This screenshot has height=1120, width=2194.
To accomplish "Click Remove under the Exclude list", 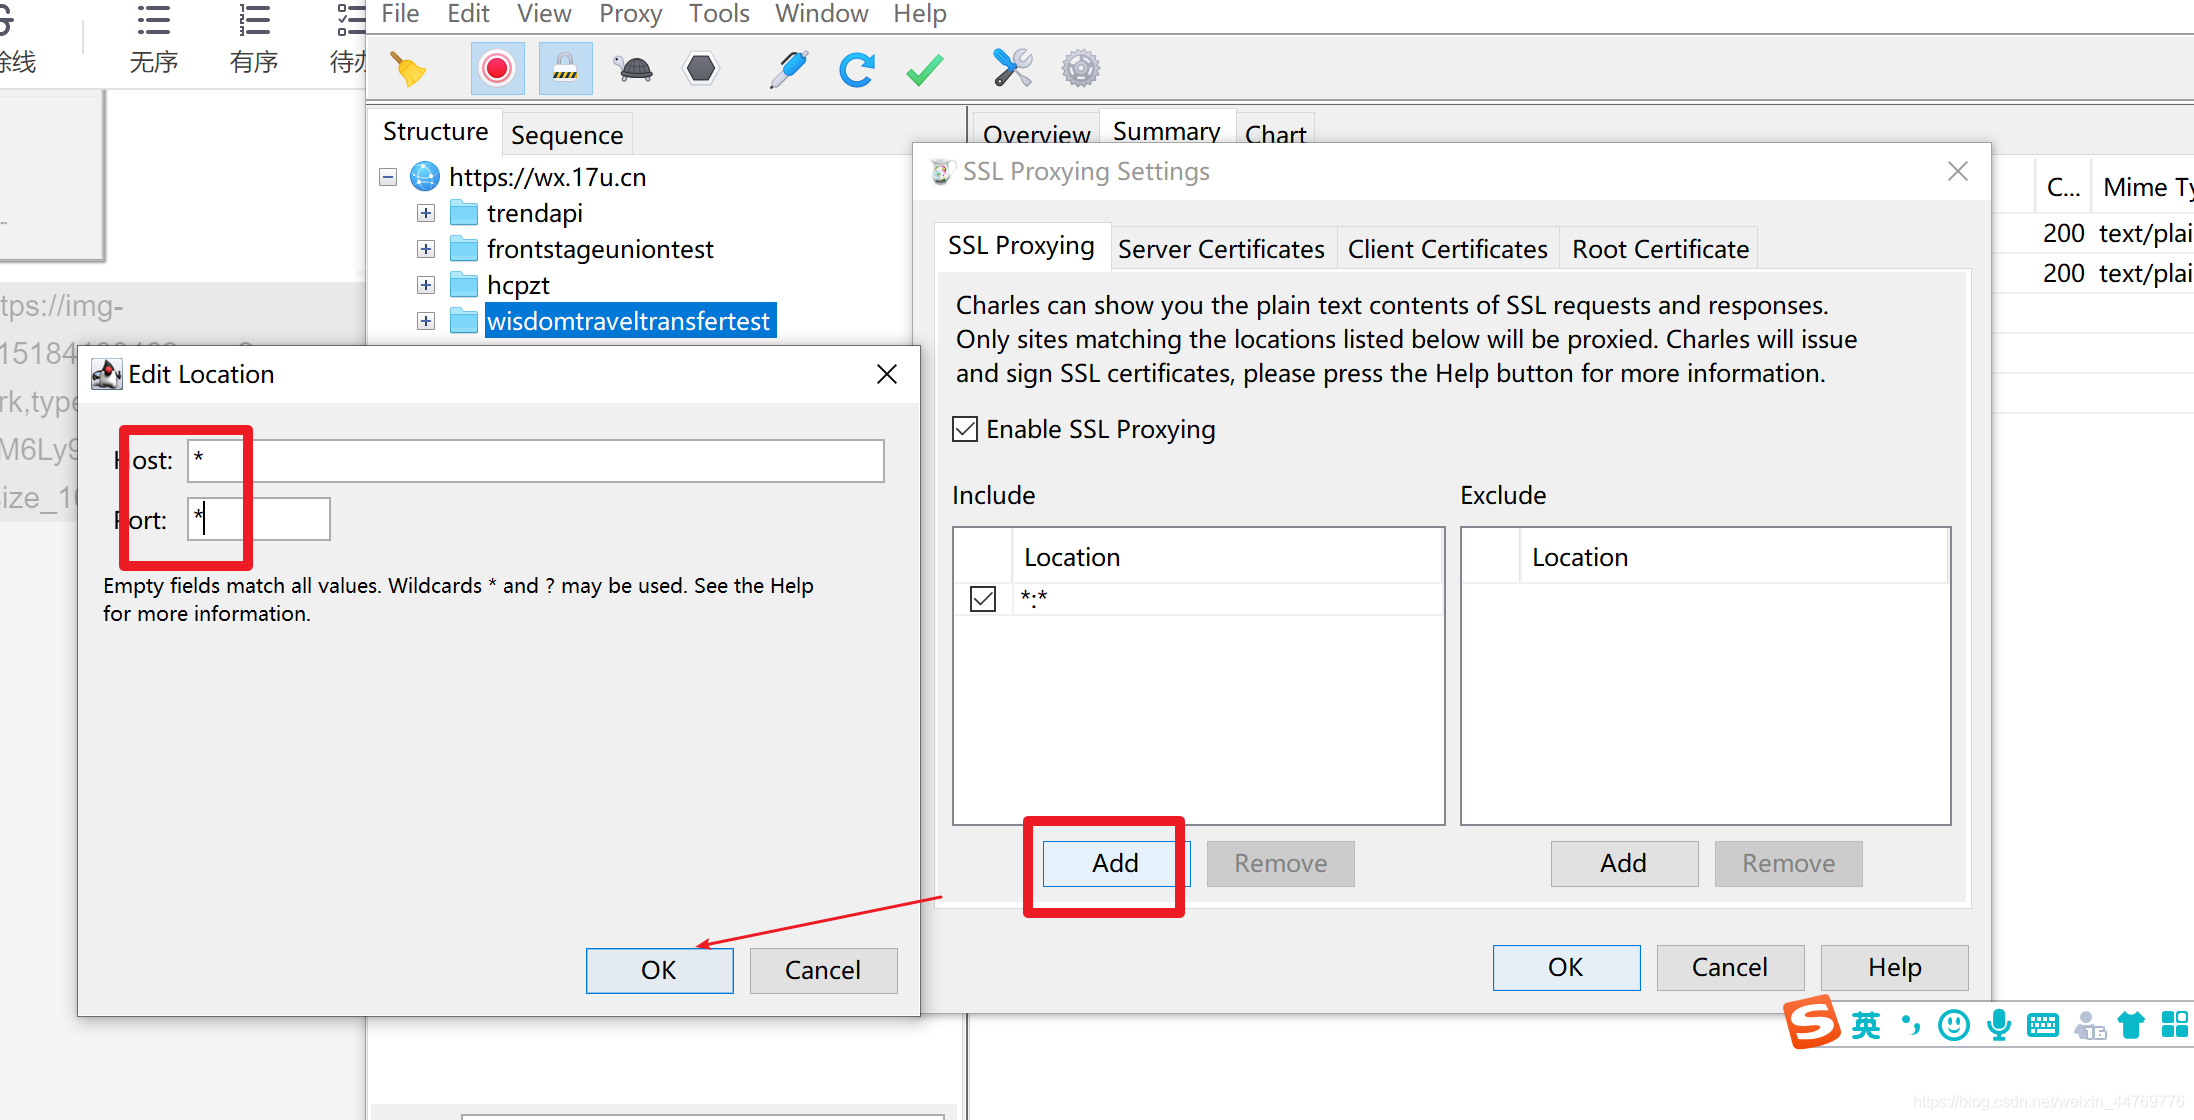I will pos(1788,863).
